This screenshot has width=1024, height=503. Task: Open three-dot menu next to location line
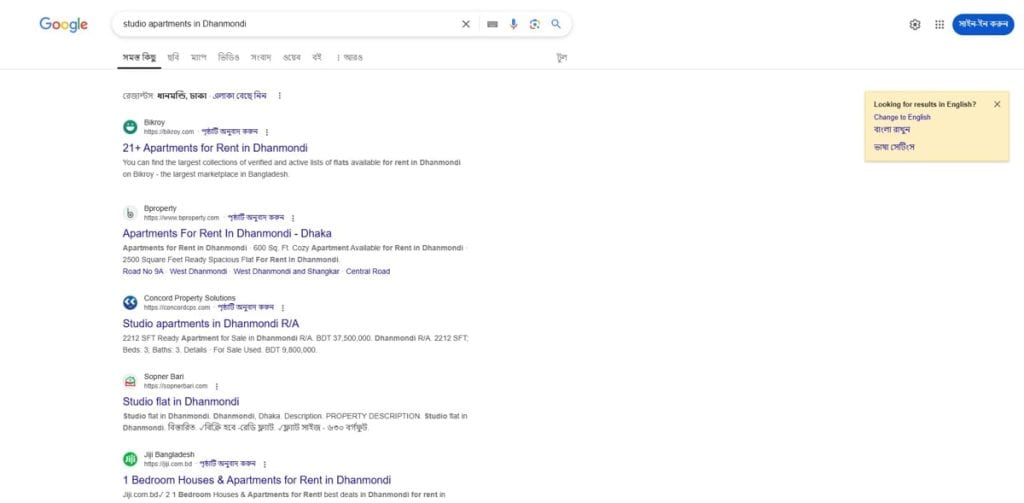[x=280, y=95]
